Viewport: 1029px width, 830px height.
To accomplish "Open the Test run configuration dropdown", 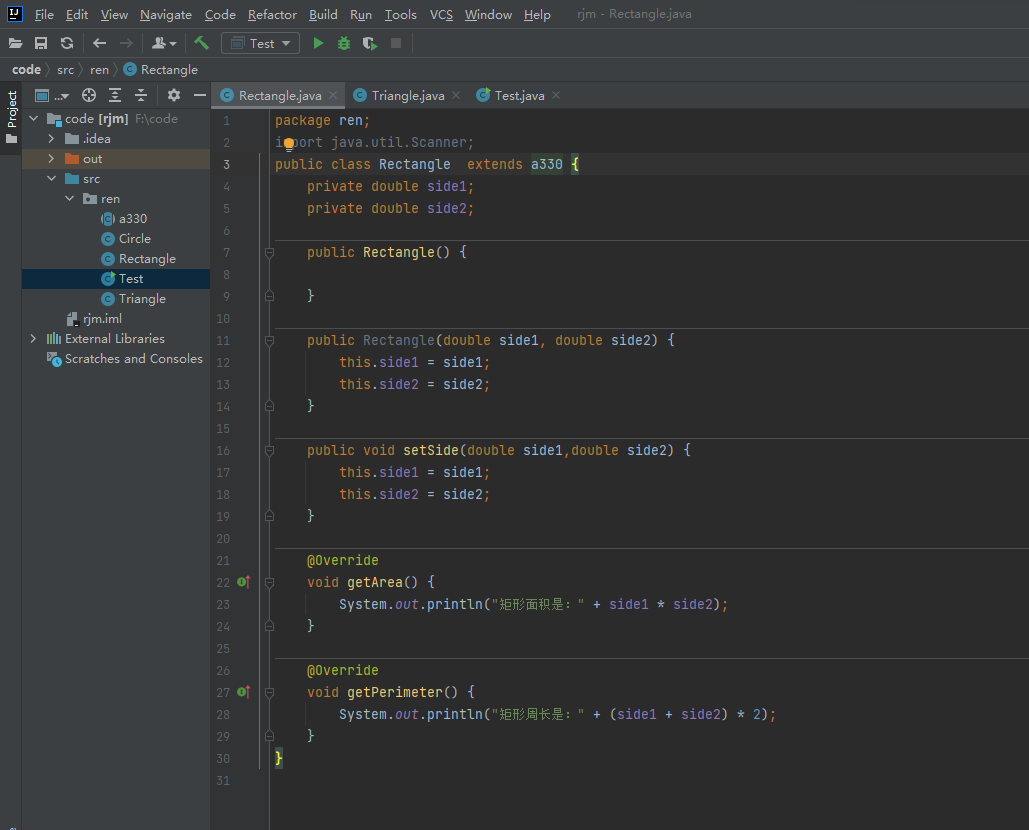I will click(261, 43).
